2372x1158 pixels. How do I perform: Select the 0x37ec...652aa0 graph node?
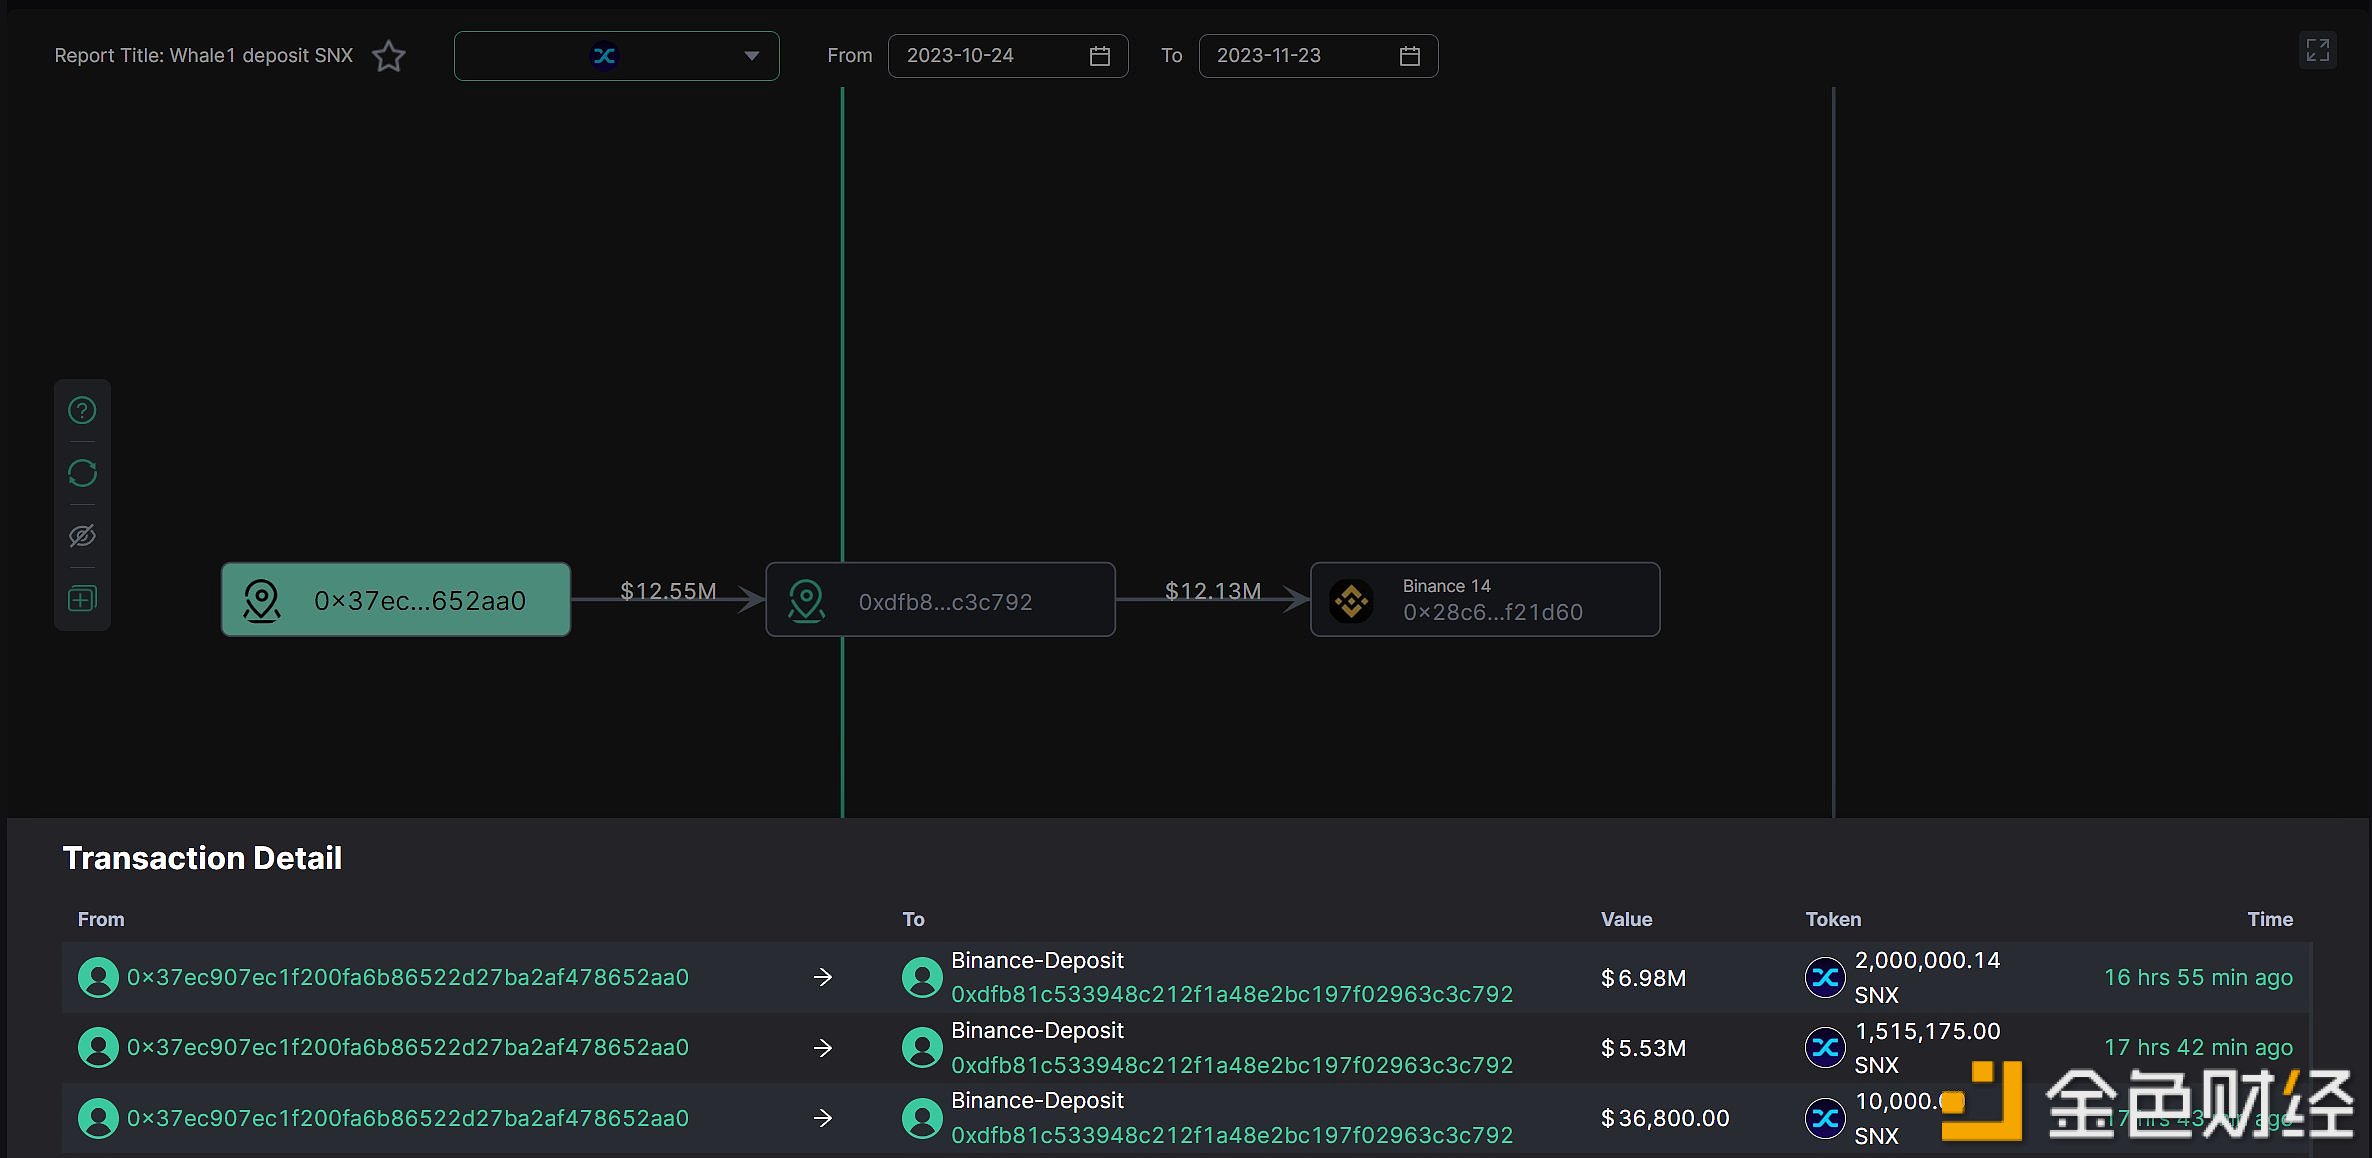click(396, 600)
